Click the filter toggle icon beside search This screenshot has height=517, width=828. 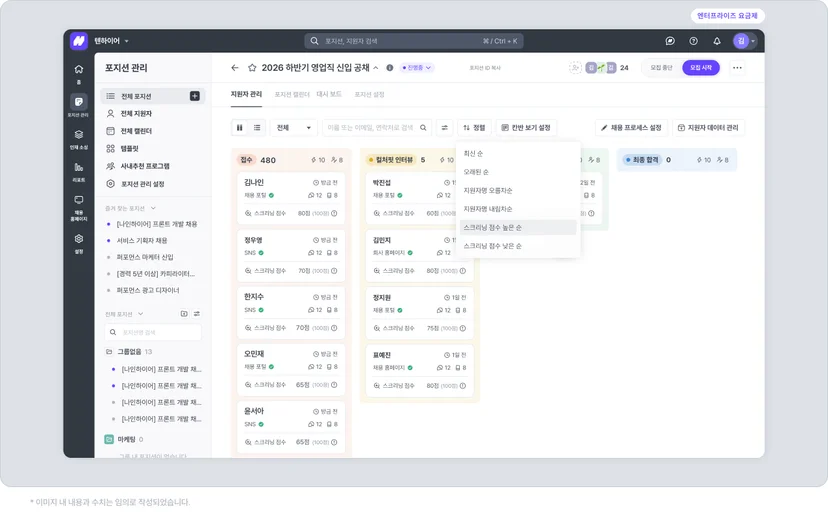[x=445, y=127]
